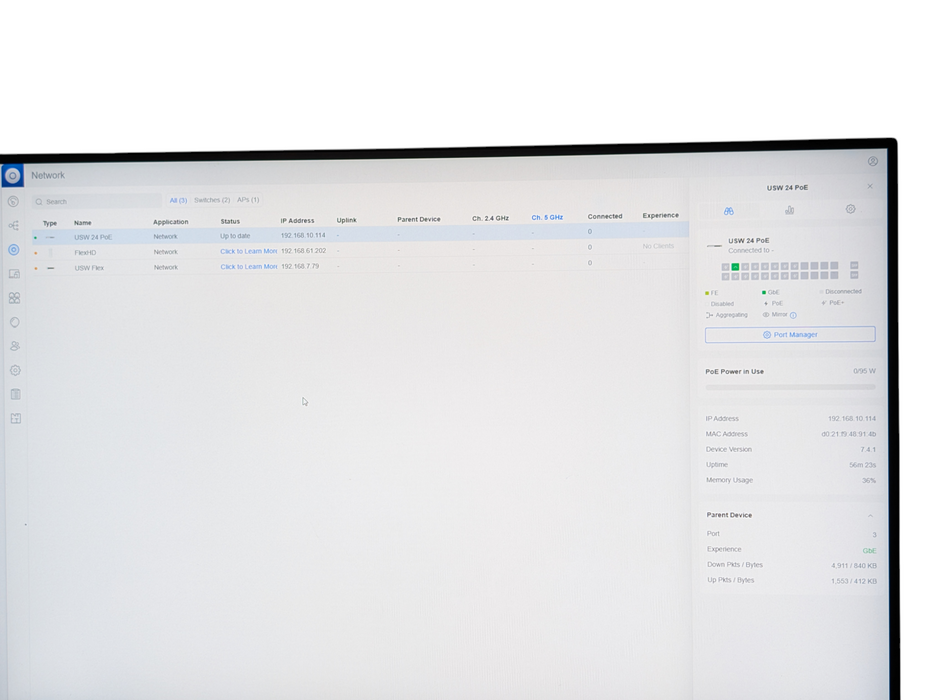Screen dimensions: 930x700
Task: Click the lower SFP port square
Action: pos(854,275)
